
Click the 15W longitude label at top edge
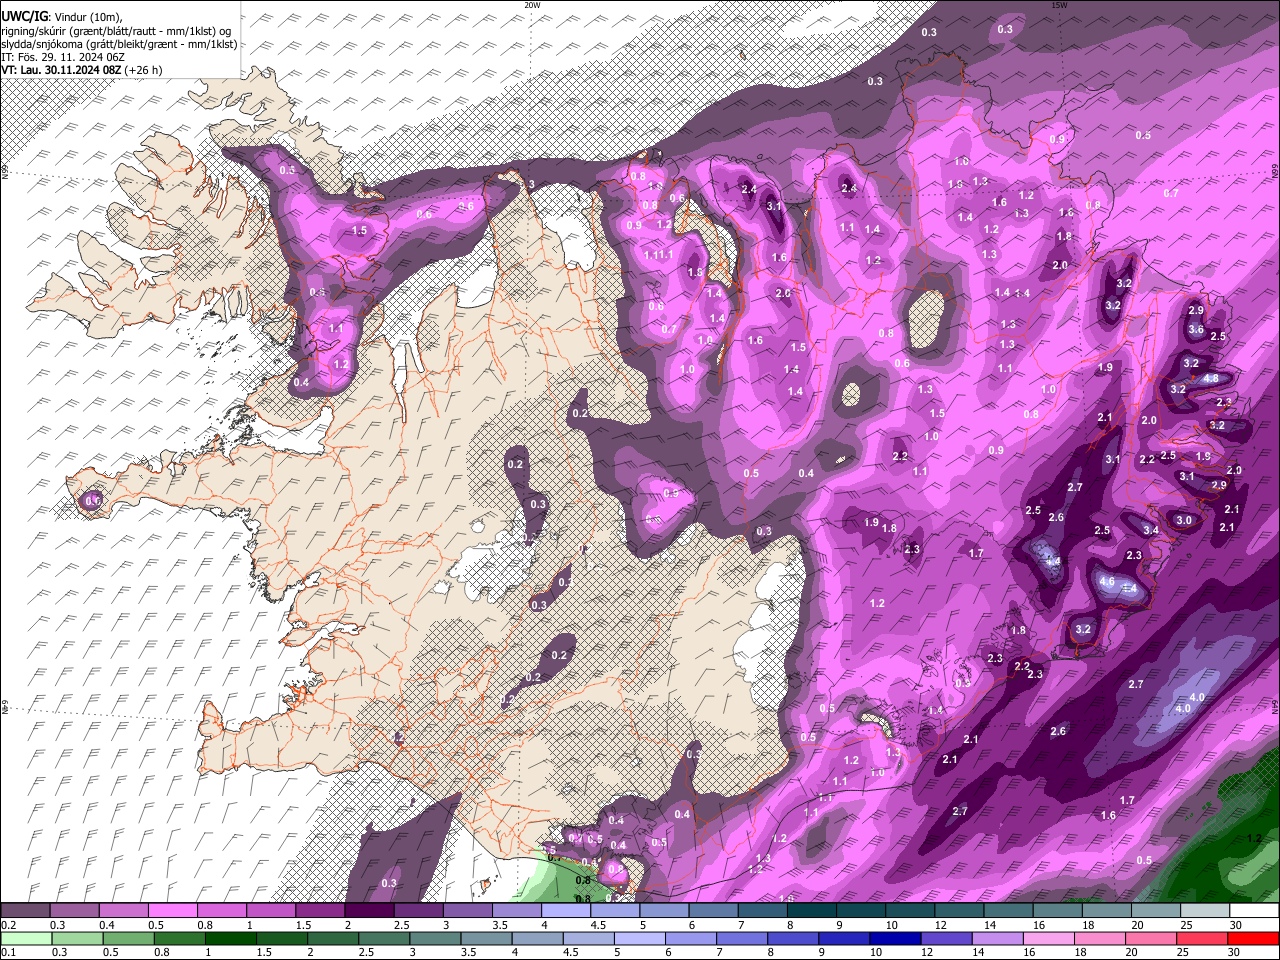(x=1059, y=5)
